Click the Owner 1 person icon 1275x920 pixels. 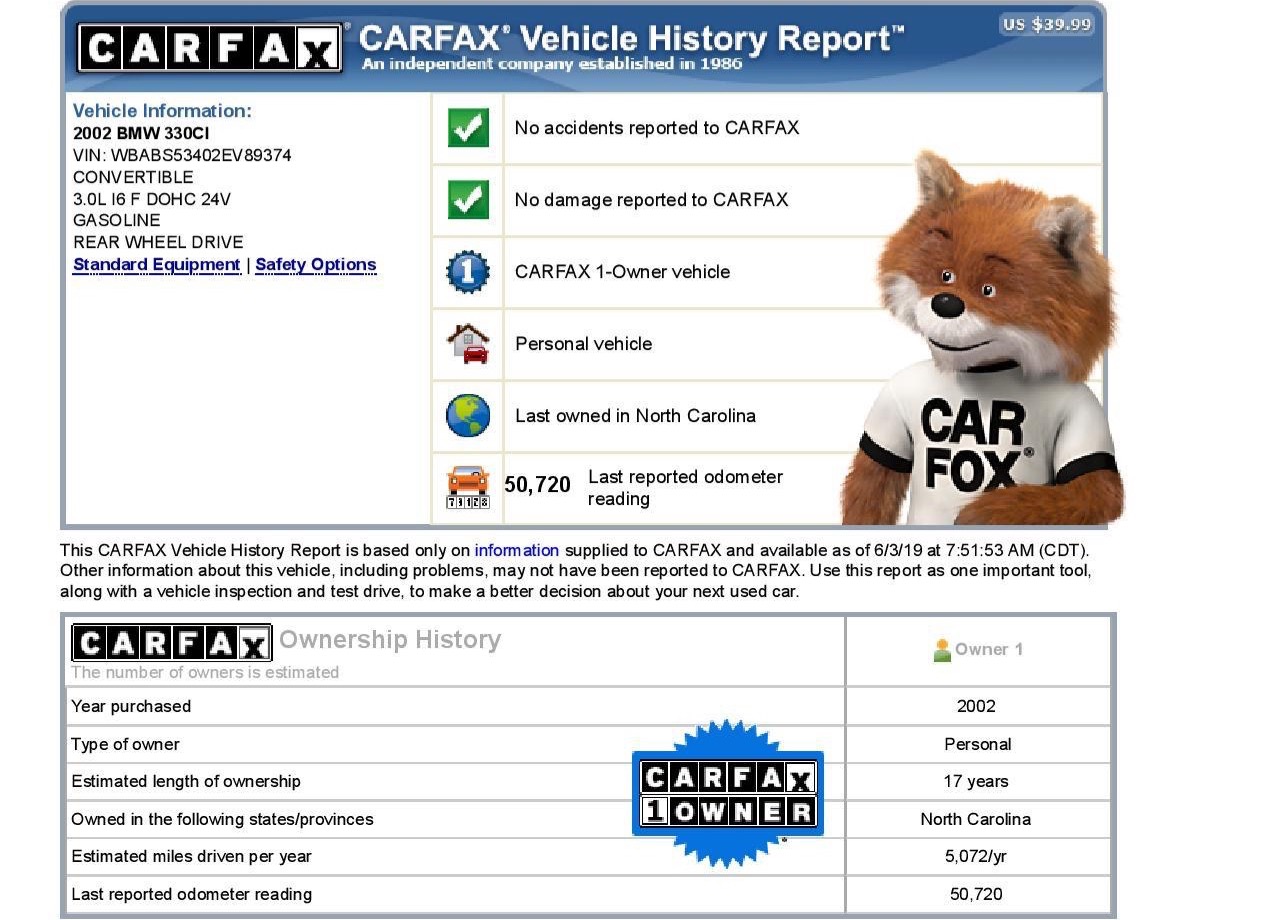coord(941,650)
